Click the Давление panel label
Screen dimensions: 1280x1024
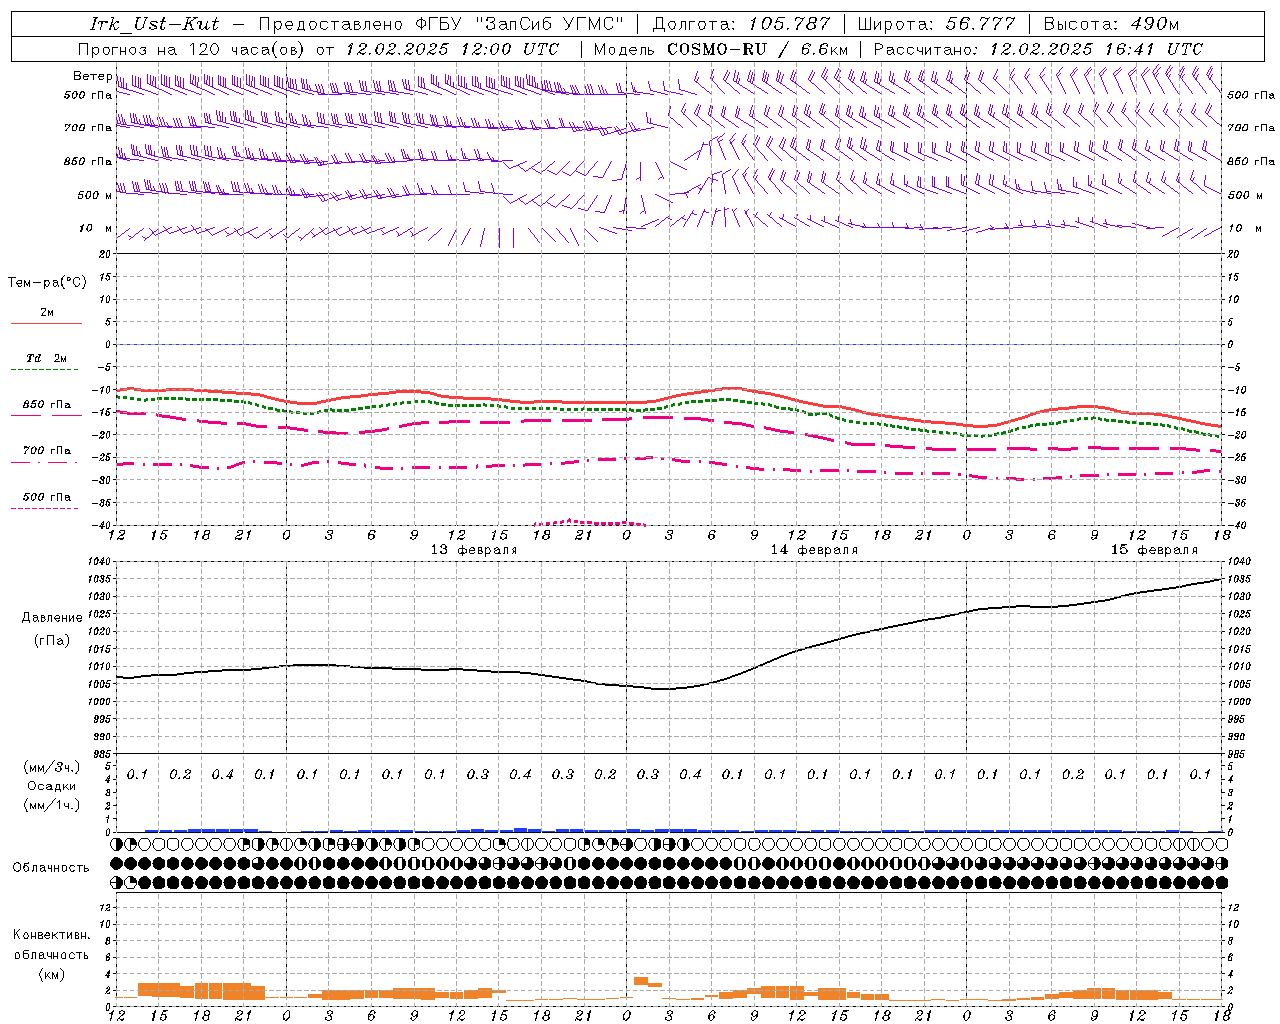pos(52,618)
